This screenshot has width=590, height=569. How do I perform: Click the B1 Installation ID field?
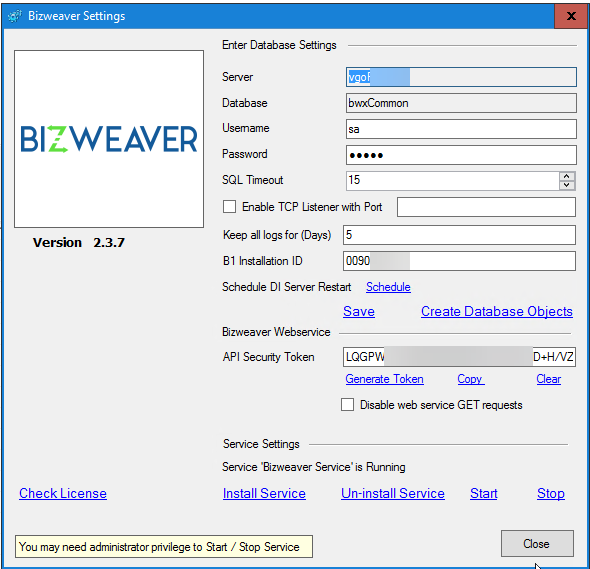pyautogui.click(x=459, y=261)
